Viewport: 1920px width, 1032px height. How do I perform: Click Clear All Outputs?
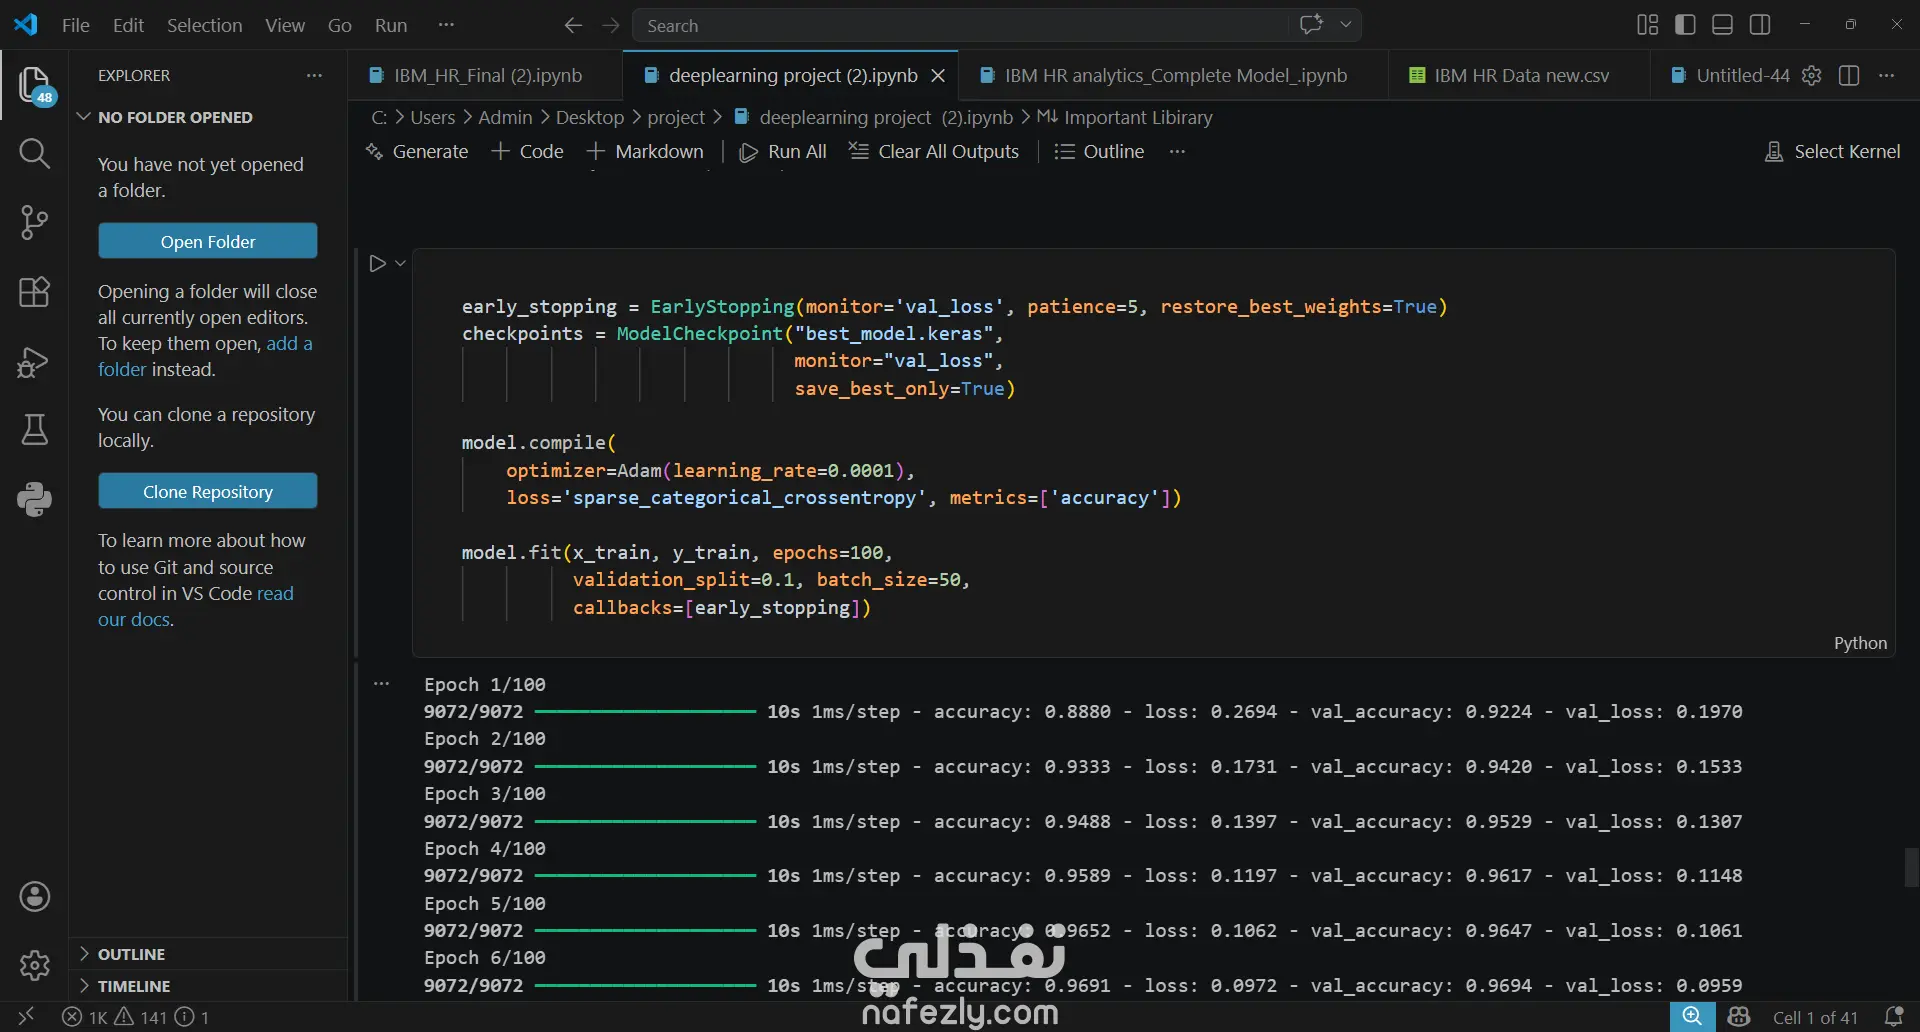pos(934,151)
